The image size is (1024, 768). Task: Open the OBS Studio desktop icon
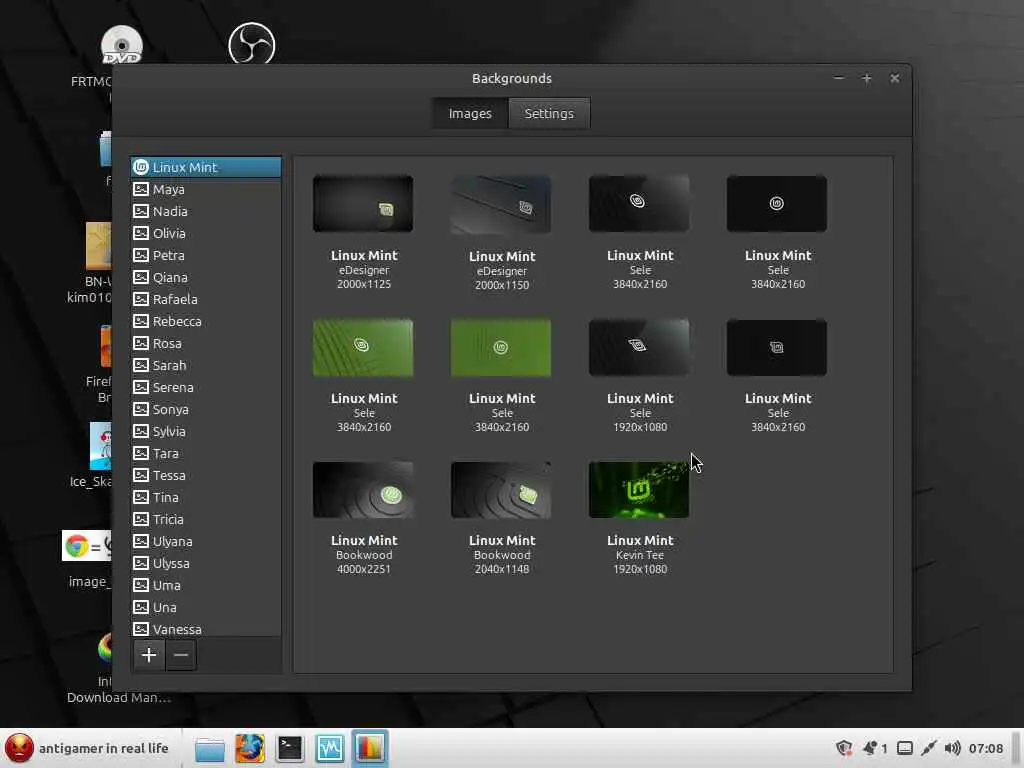pyautogui.click(x=251, y=44)
